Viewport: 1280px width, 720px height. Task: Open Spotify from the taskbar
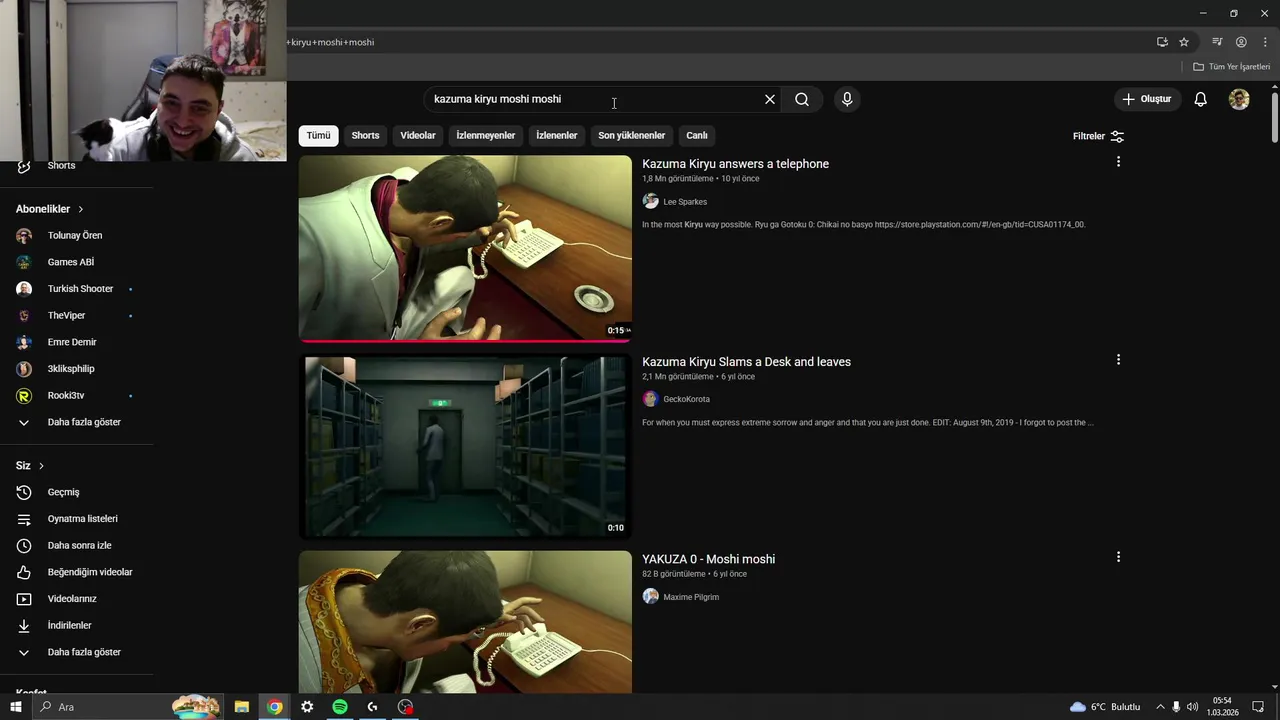click(x=340, y=707)
